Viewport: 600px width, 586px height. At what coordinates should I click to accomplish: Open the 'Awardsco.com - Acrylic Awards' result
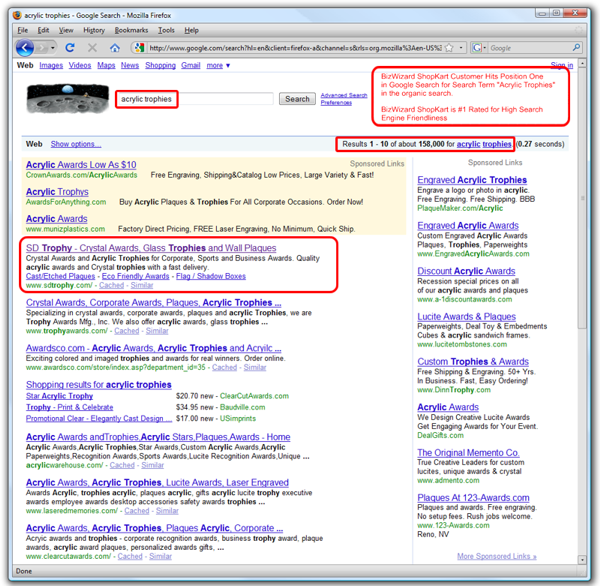click(153, 348)
